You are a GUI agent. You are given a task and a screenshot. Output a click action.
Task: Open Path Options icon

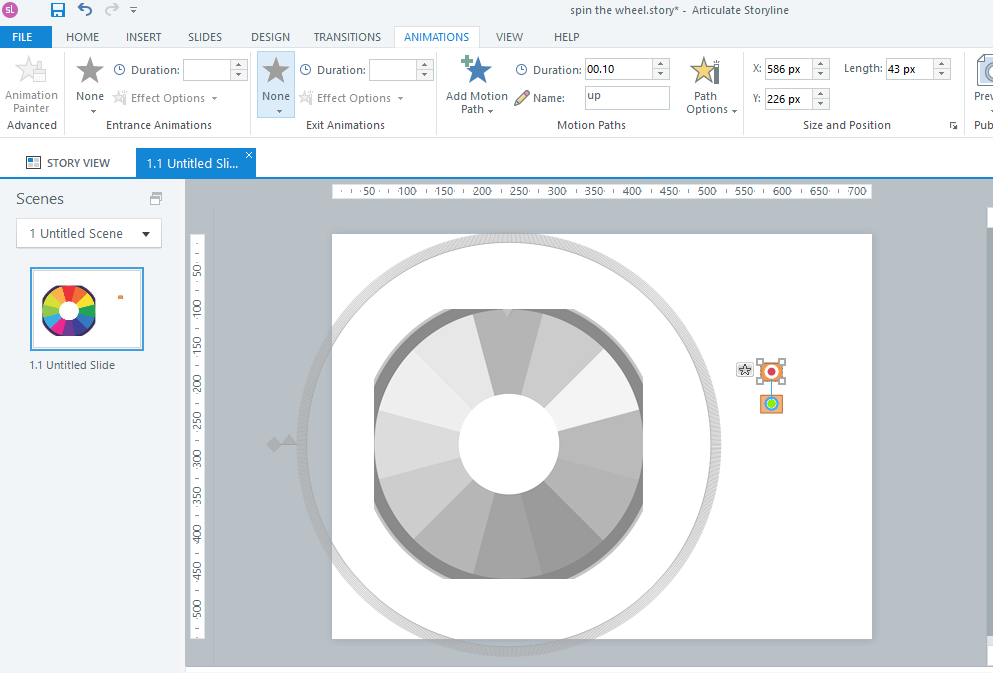point(705,72)
